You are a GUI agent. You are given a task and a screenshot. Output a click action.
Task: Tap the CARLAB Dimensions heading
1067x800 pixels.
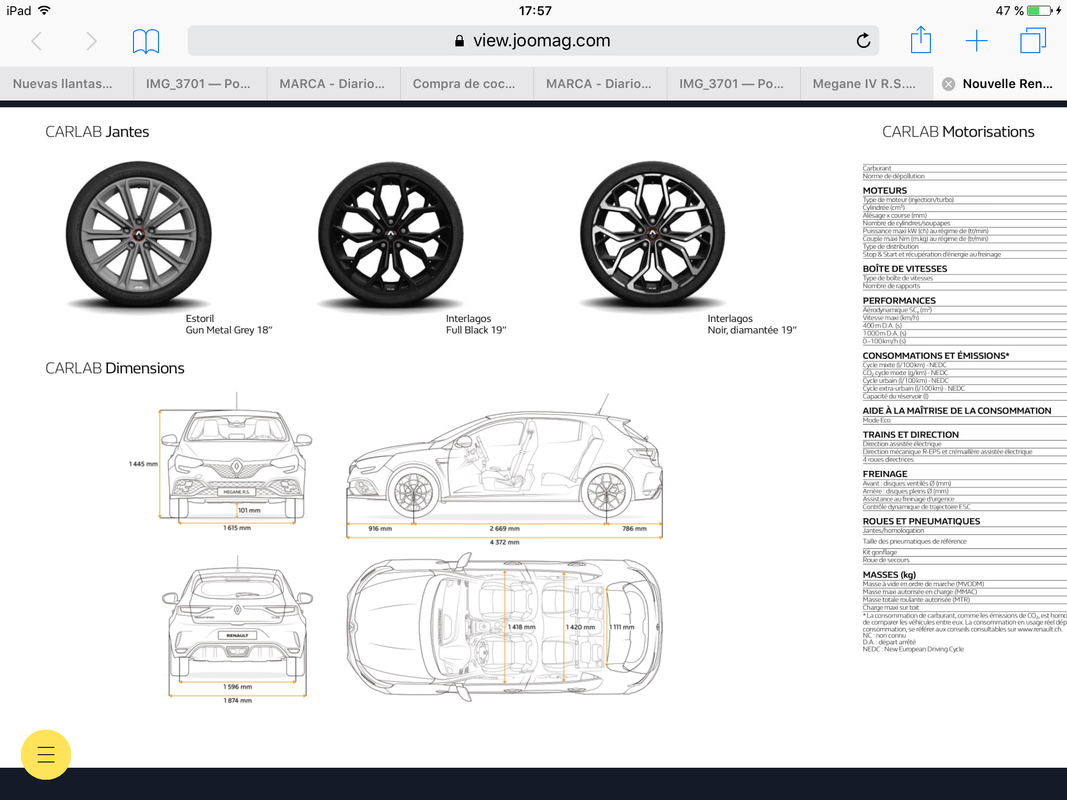coord(115,368)
